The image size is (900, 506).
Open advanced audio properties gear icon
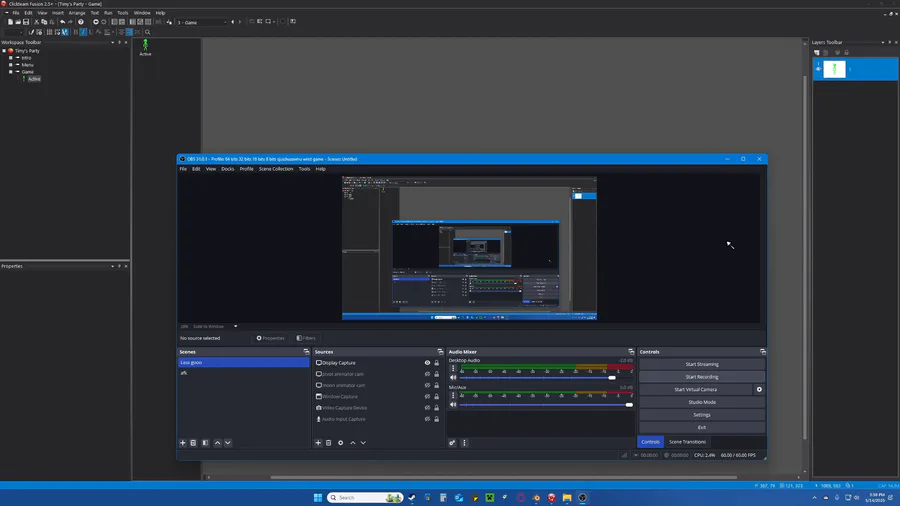pos(452,443)
